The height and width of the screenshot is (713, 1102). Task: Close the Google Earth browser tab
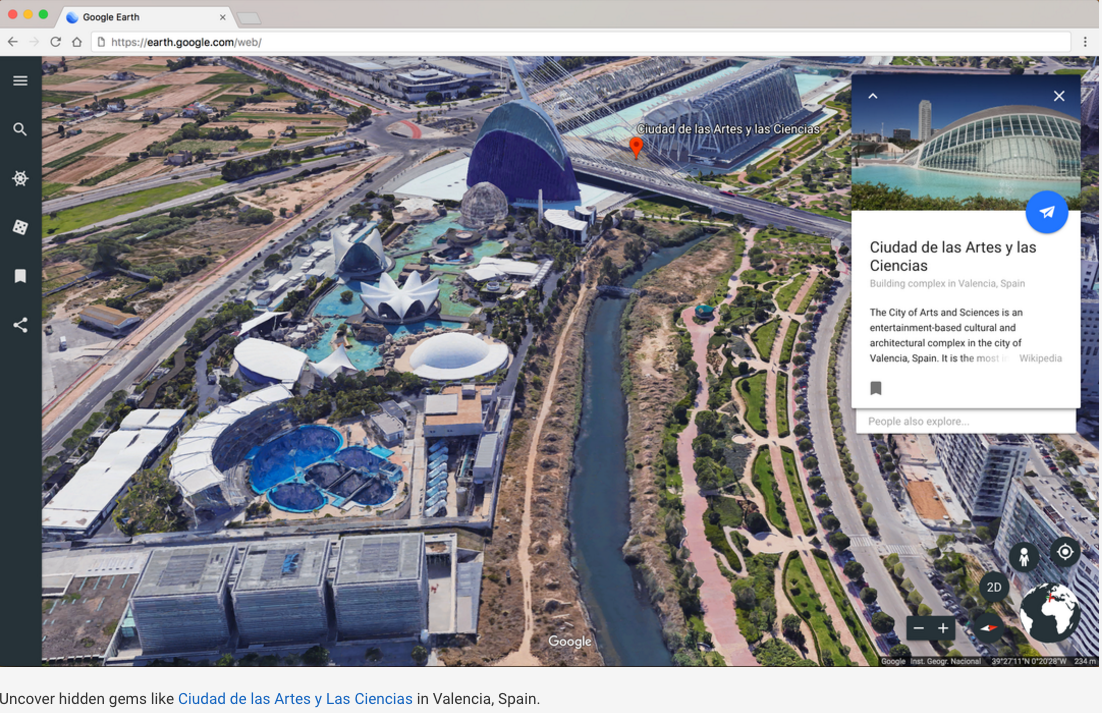coord(223,17)
